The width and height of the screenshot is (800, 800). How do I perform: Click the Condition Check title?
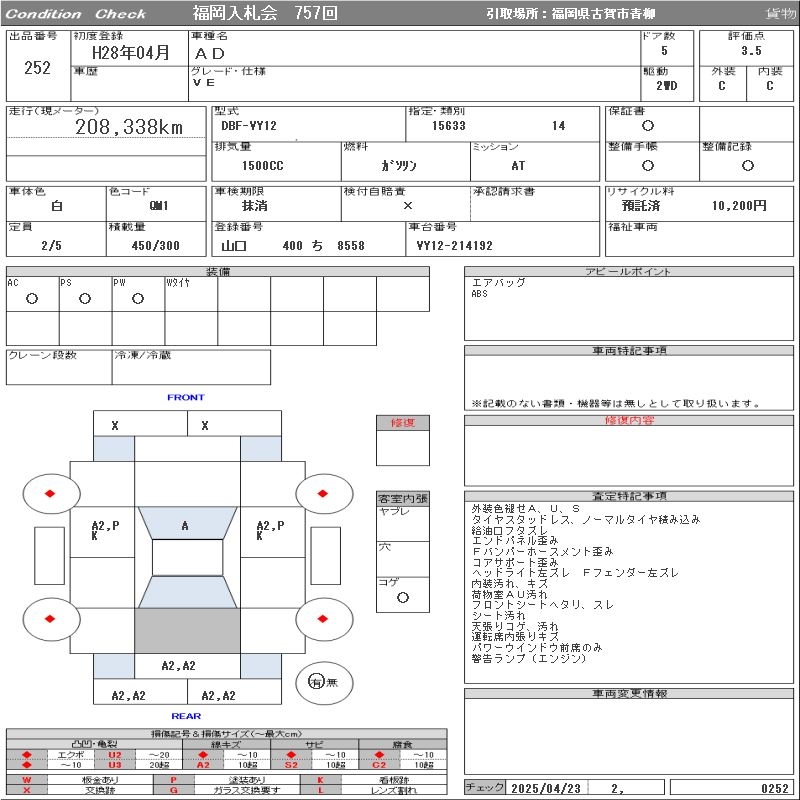(76, 14)
